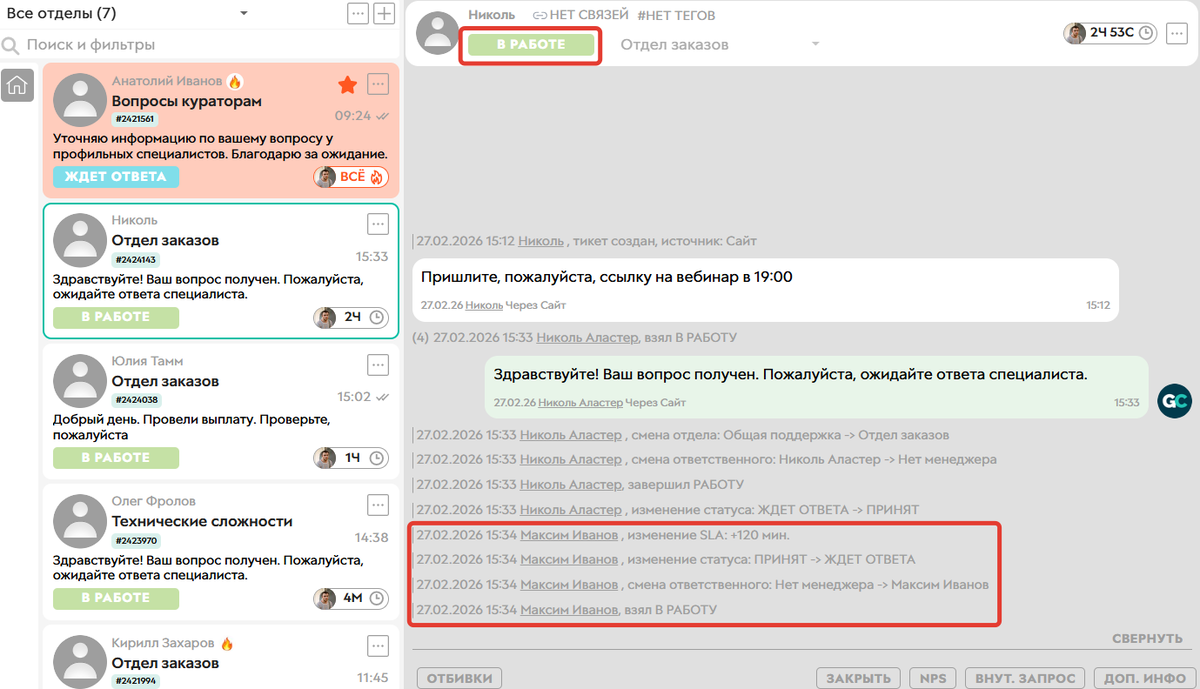This screenshot has width=1200, height=689.
Task: Click the 1Ч timer badge on Юлия Тамм card
Action: 351,458
